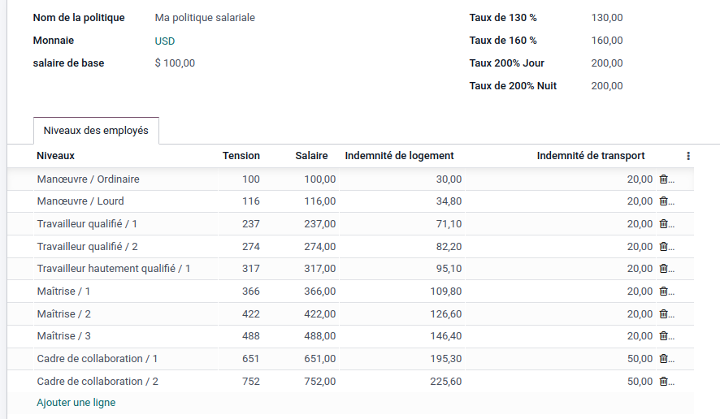Delete the Maîtrise / 1 row
Image resolution: width=720 pixels, height=419 pixels.
point(664,291)
